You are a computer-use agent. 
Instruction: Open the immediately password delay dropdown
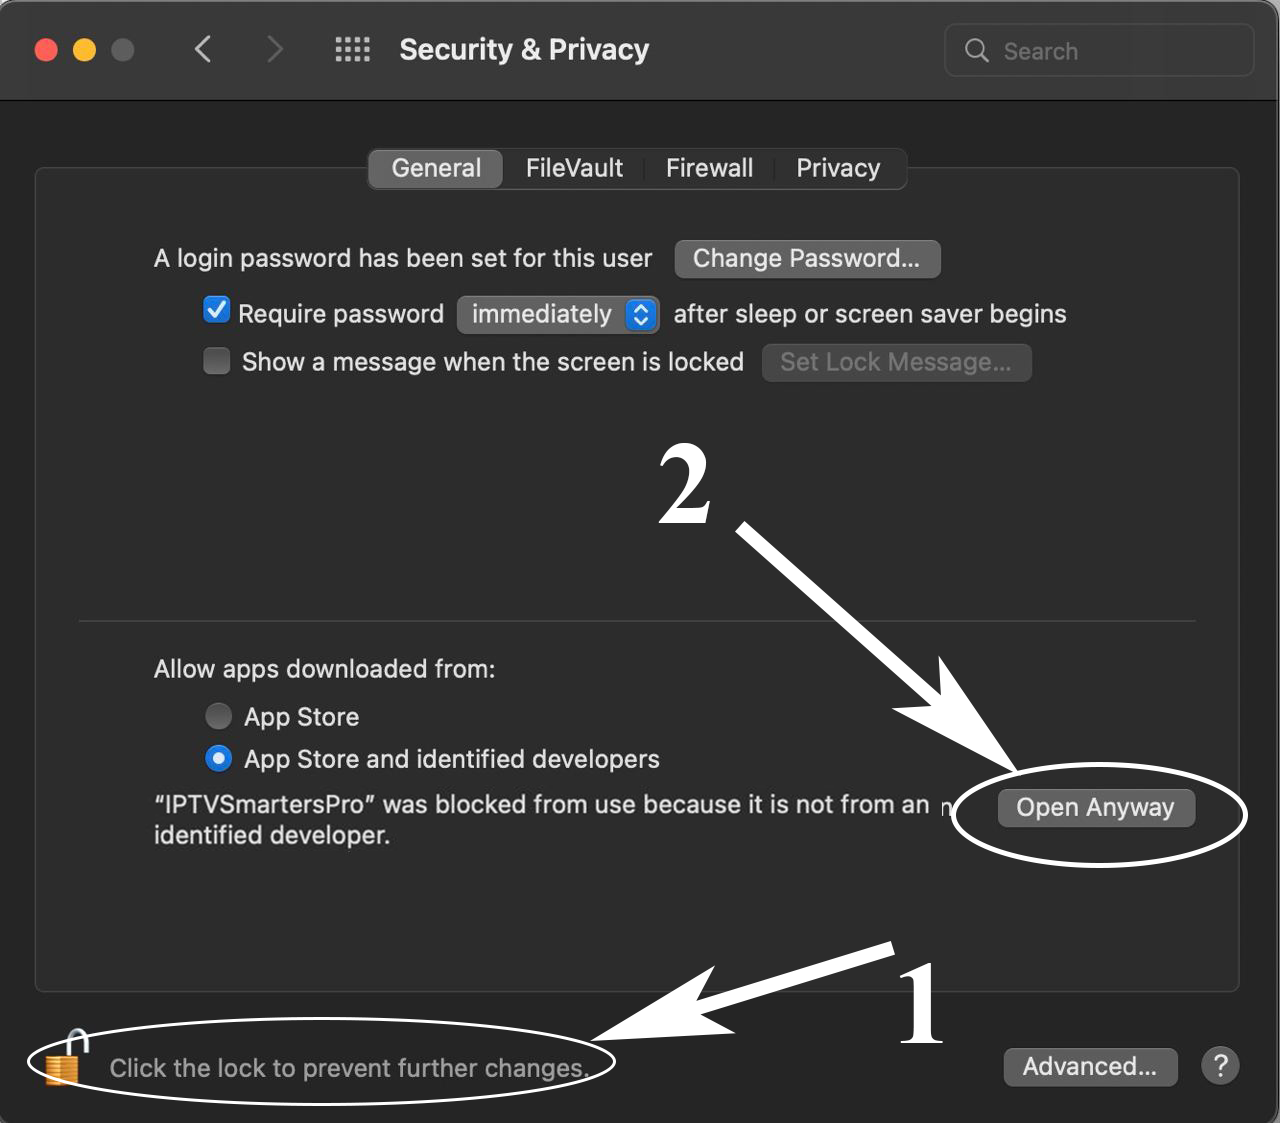point(557,314)
